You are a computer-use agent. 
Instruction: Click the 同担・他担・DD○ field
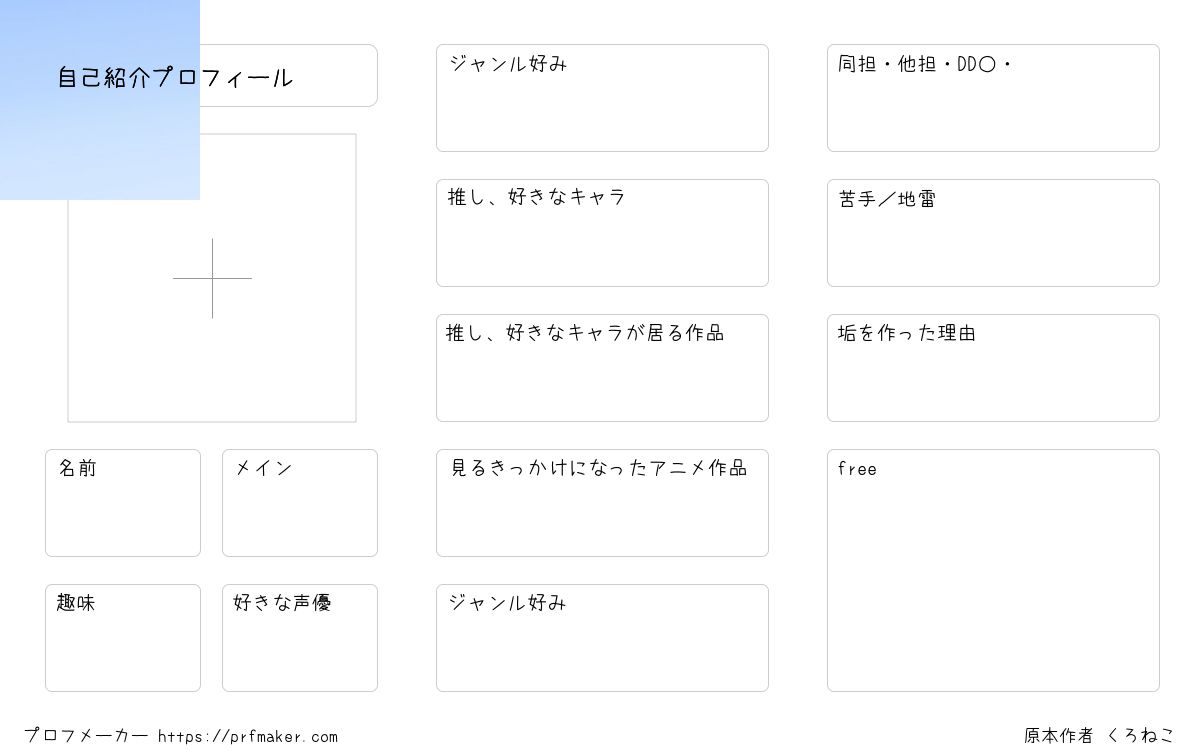(993, 98)
